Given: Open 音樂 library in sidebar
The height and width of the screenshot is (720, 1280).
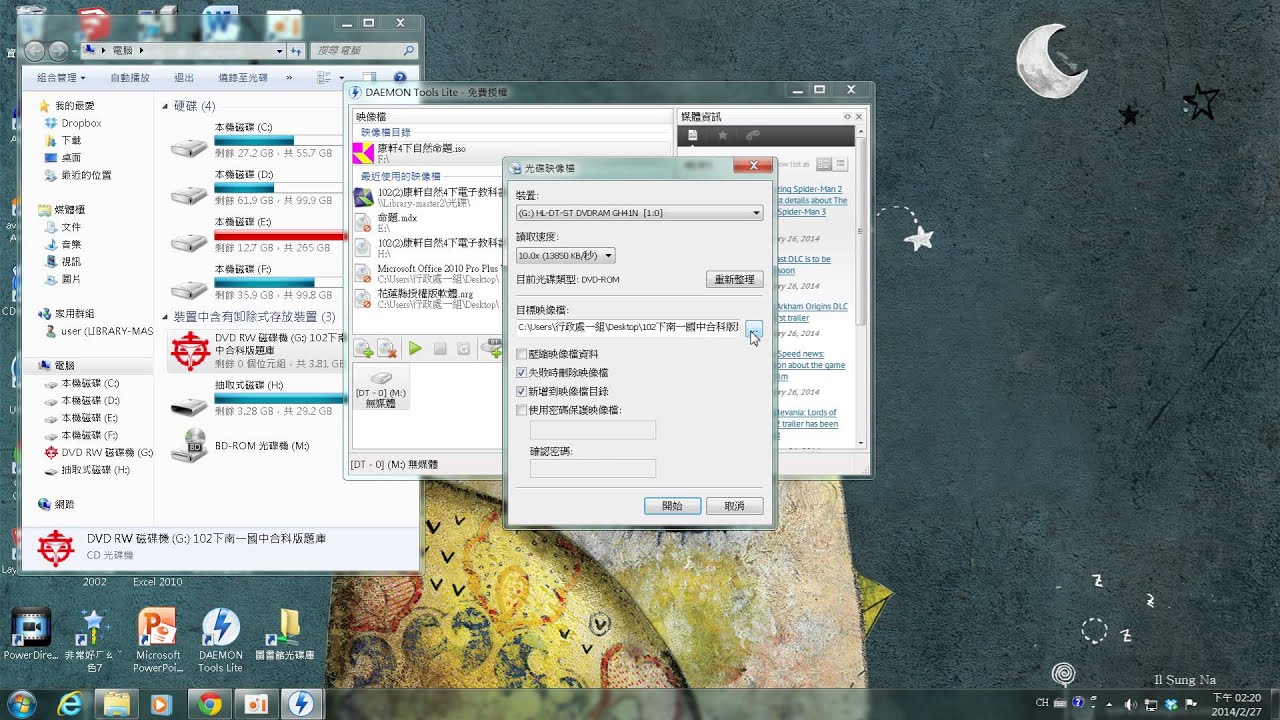Looking at the screenshot, I should [71, 245].
